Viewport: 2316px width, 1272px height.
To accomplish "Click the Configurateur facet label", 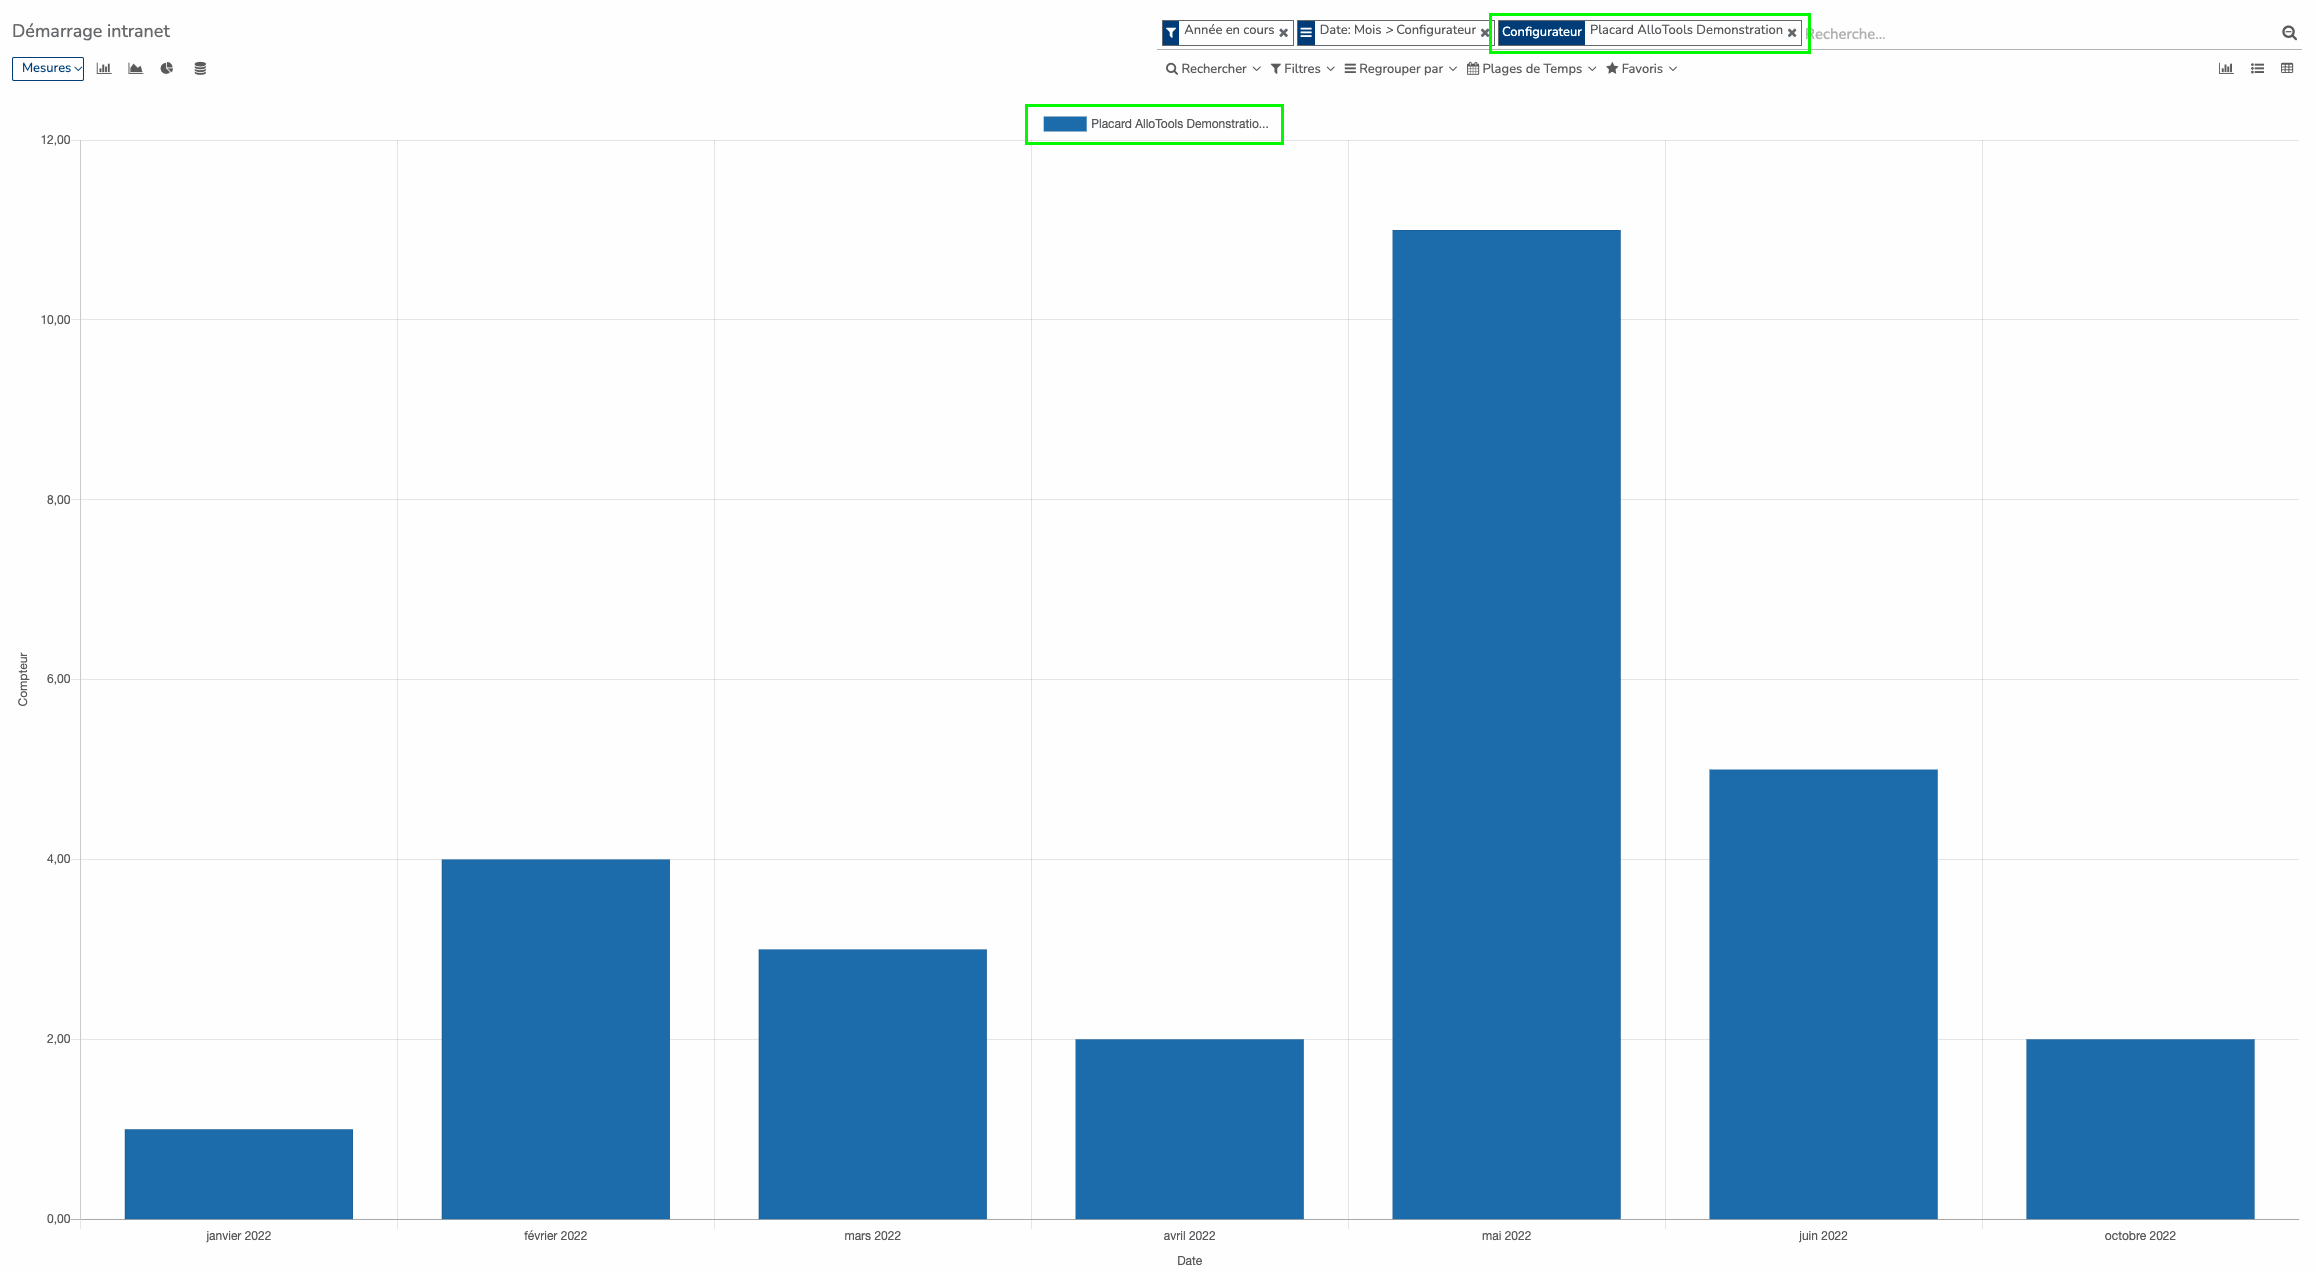I will (1541, 32).
